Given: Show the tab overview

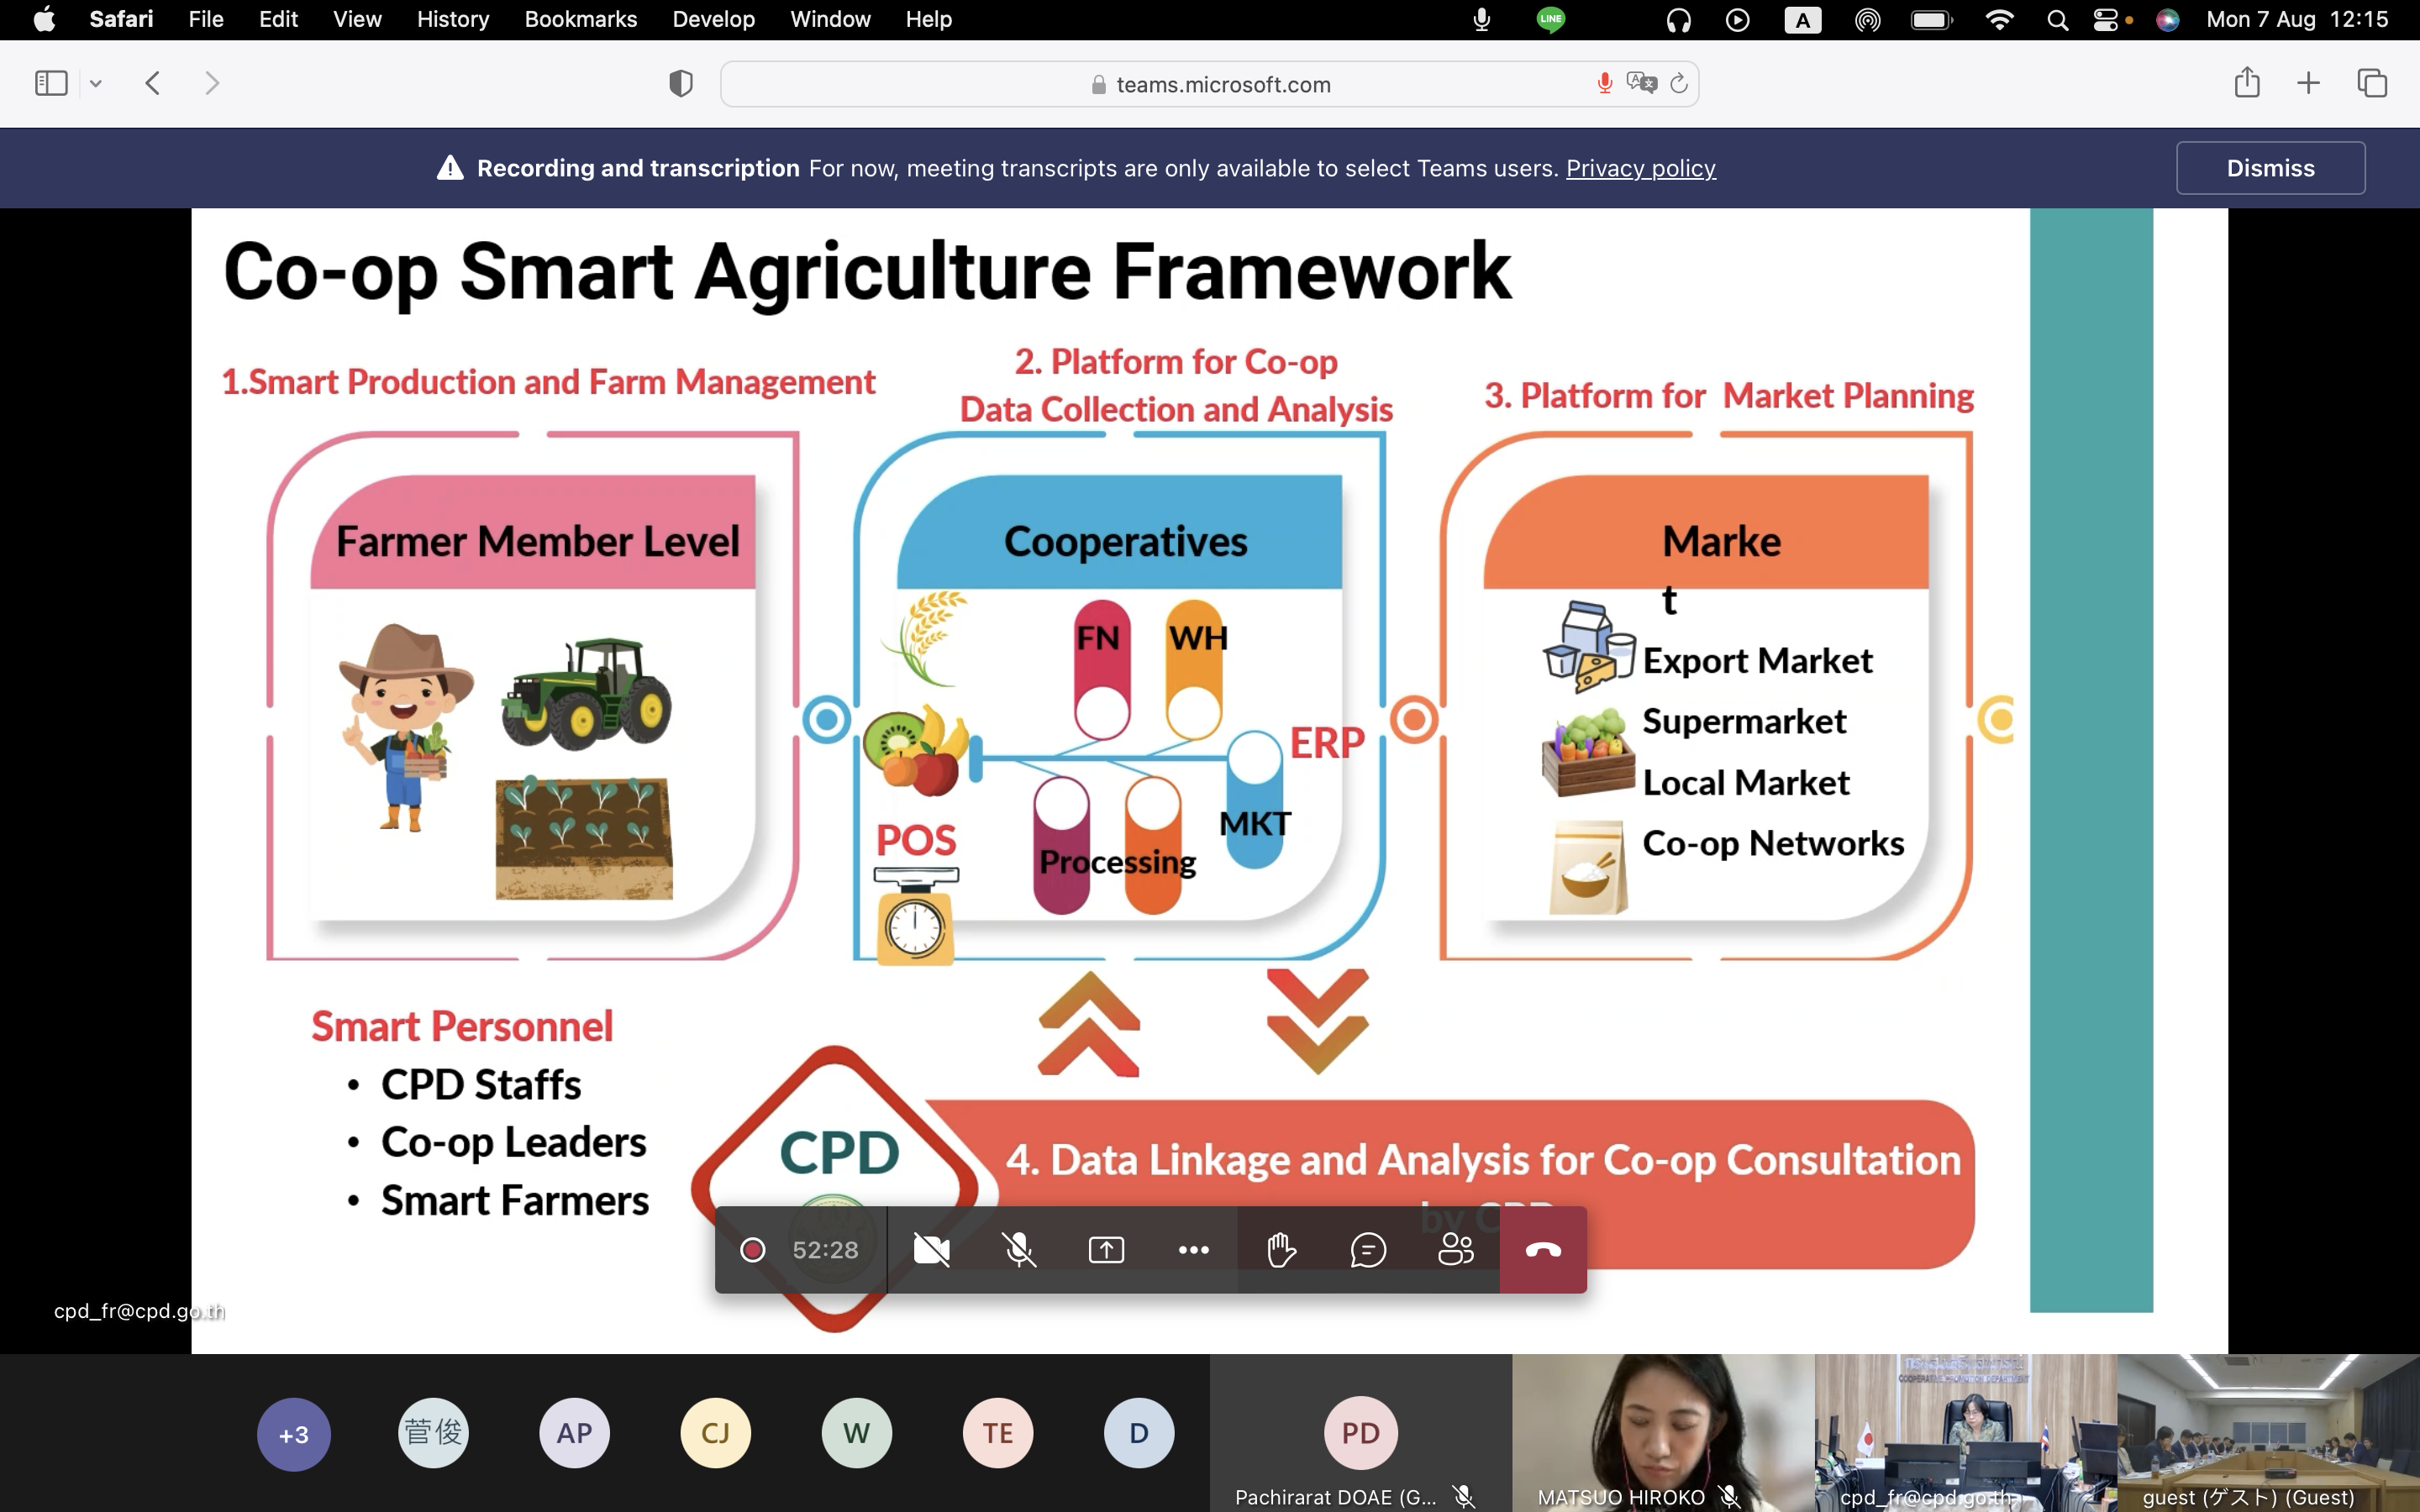Looking at the screenshot, I should pyautogui.click(x=2372, y=83).
